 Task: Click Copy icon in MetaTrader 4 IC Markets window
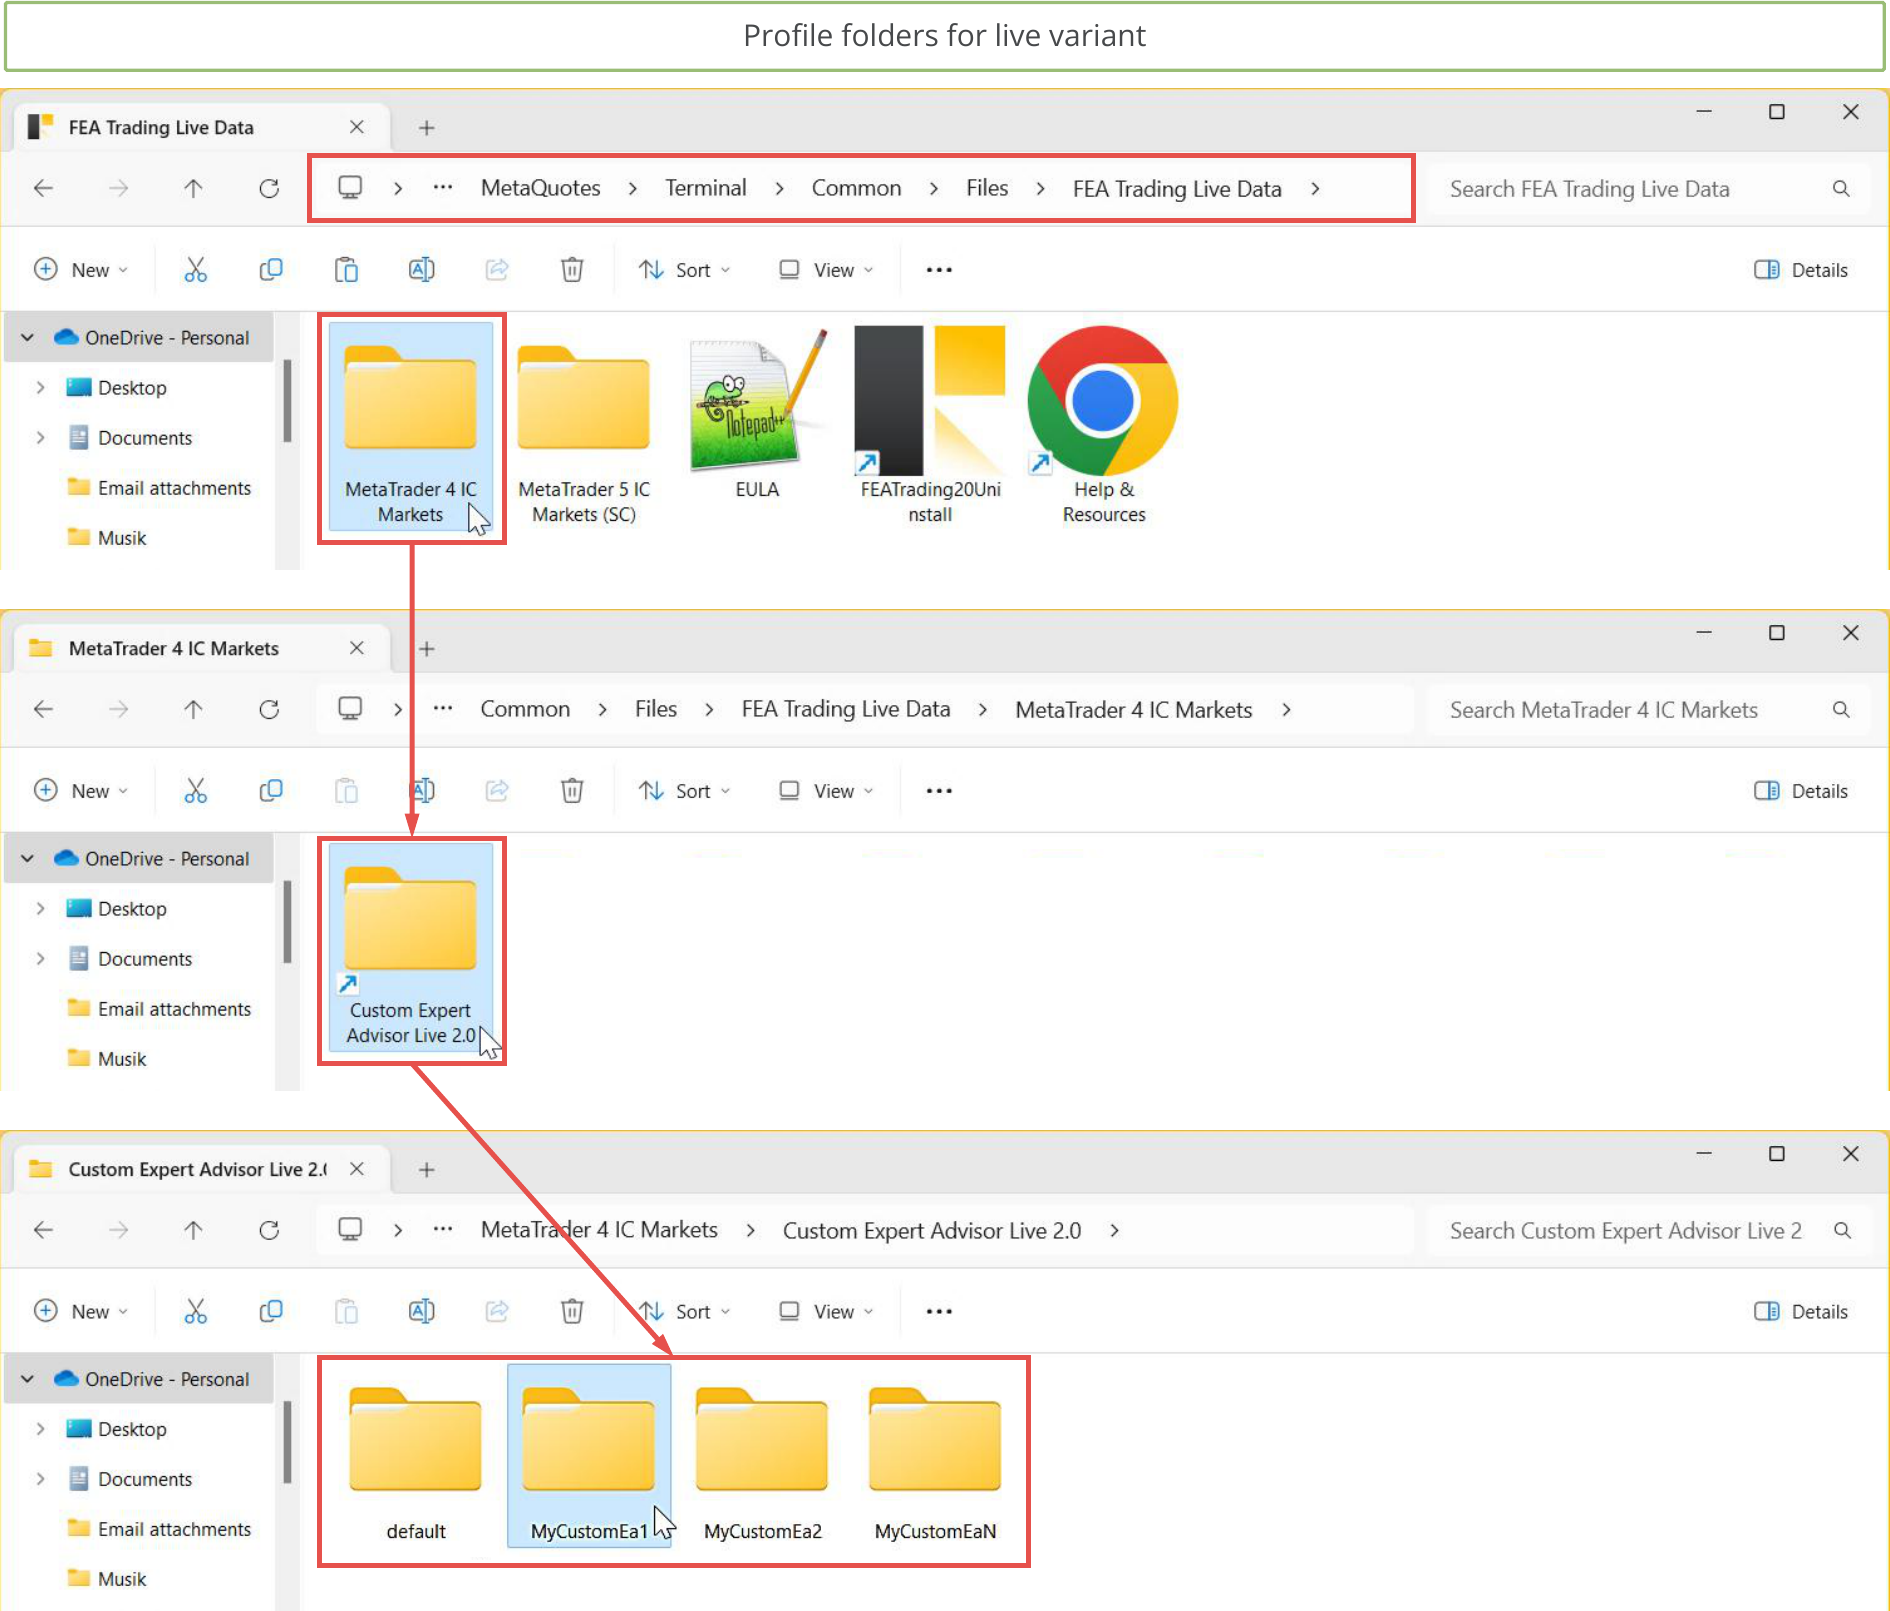click(271, 791)
